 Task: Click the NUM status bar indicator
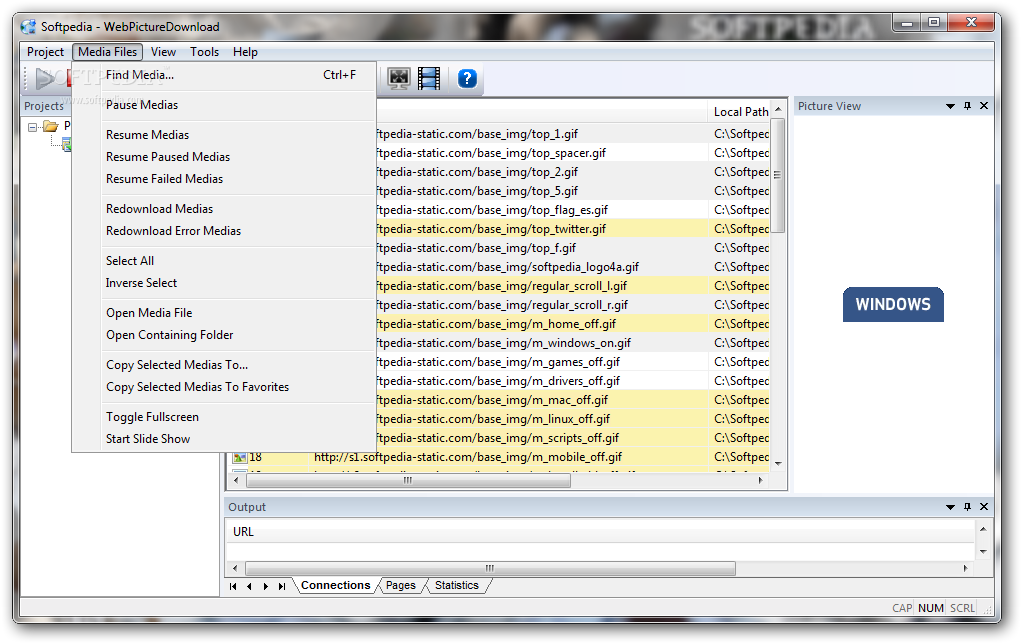point(930,608)
